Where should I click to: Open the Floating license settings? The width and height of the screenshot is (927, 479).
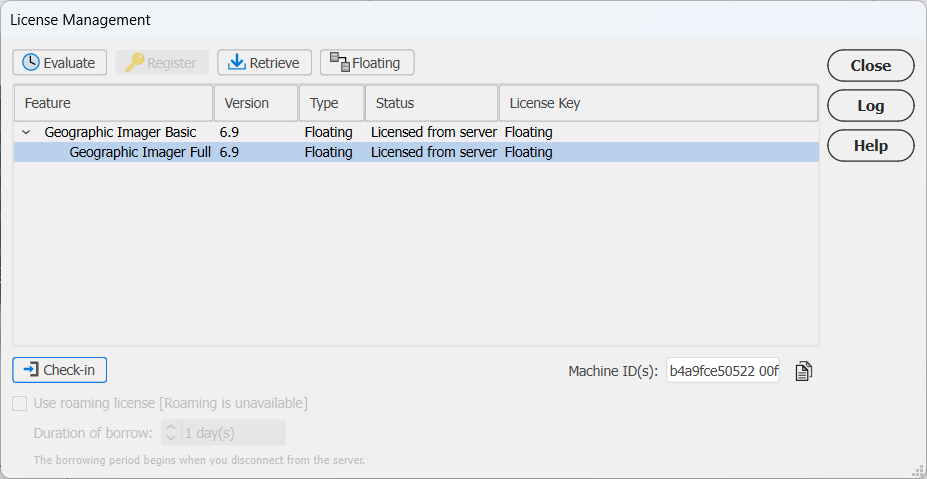coord(367,63)
